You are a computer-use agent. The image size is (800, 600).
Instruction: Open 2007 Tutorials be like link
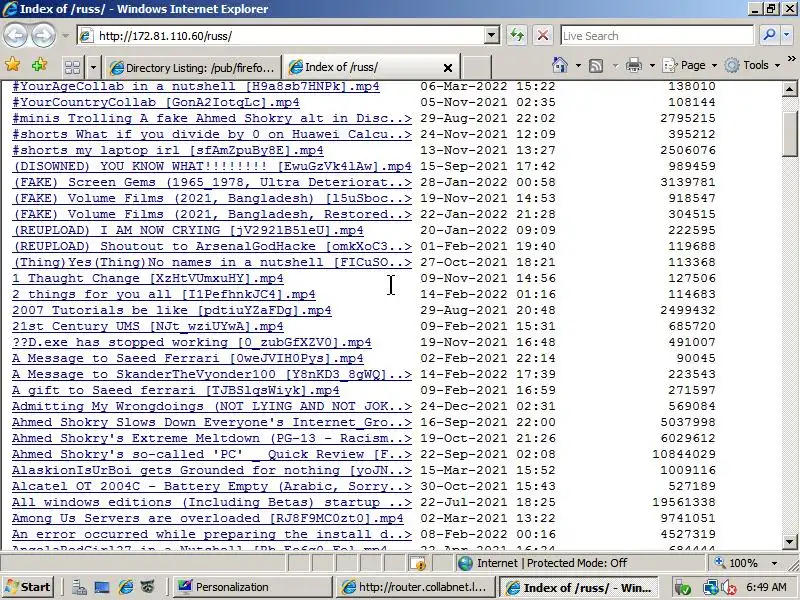coord(172,310)
